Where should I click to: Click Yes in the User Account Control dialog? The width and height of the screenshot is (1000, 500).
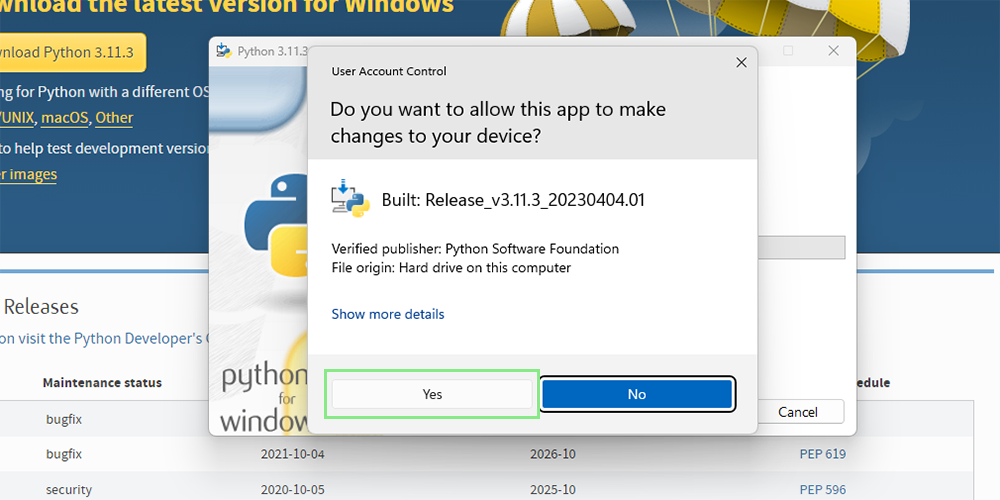432,394
